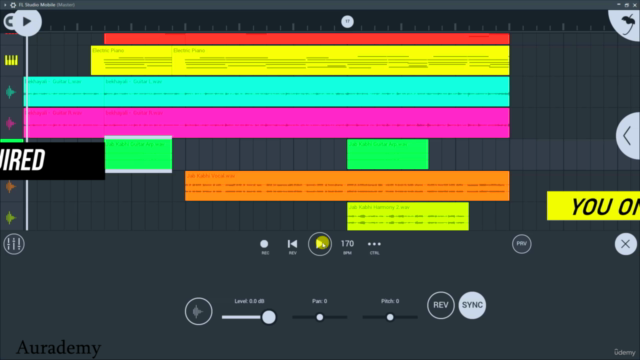Click the FL Studio fruit logo icon
This screenshot has width=640, height=360.
[x=627, y=24]
